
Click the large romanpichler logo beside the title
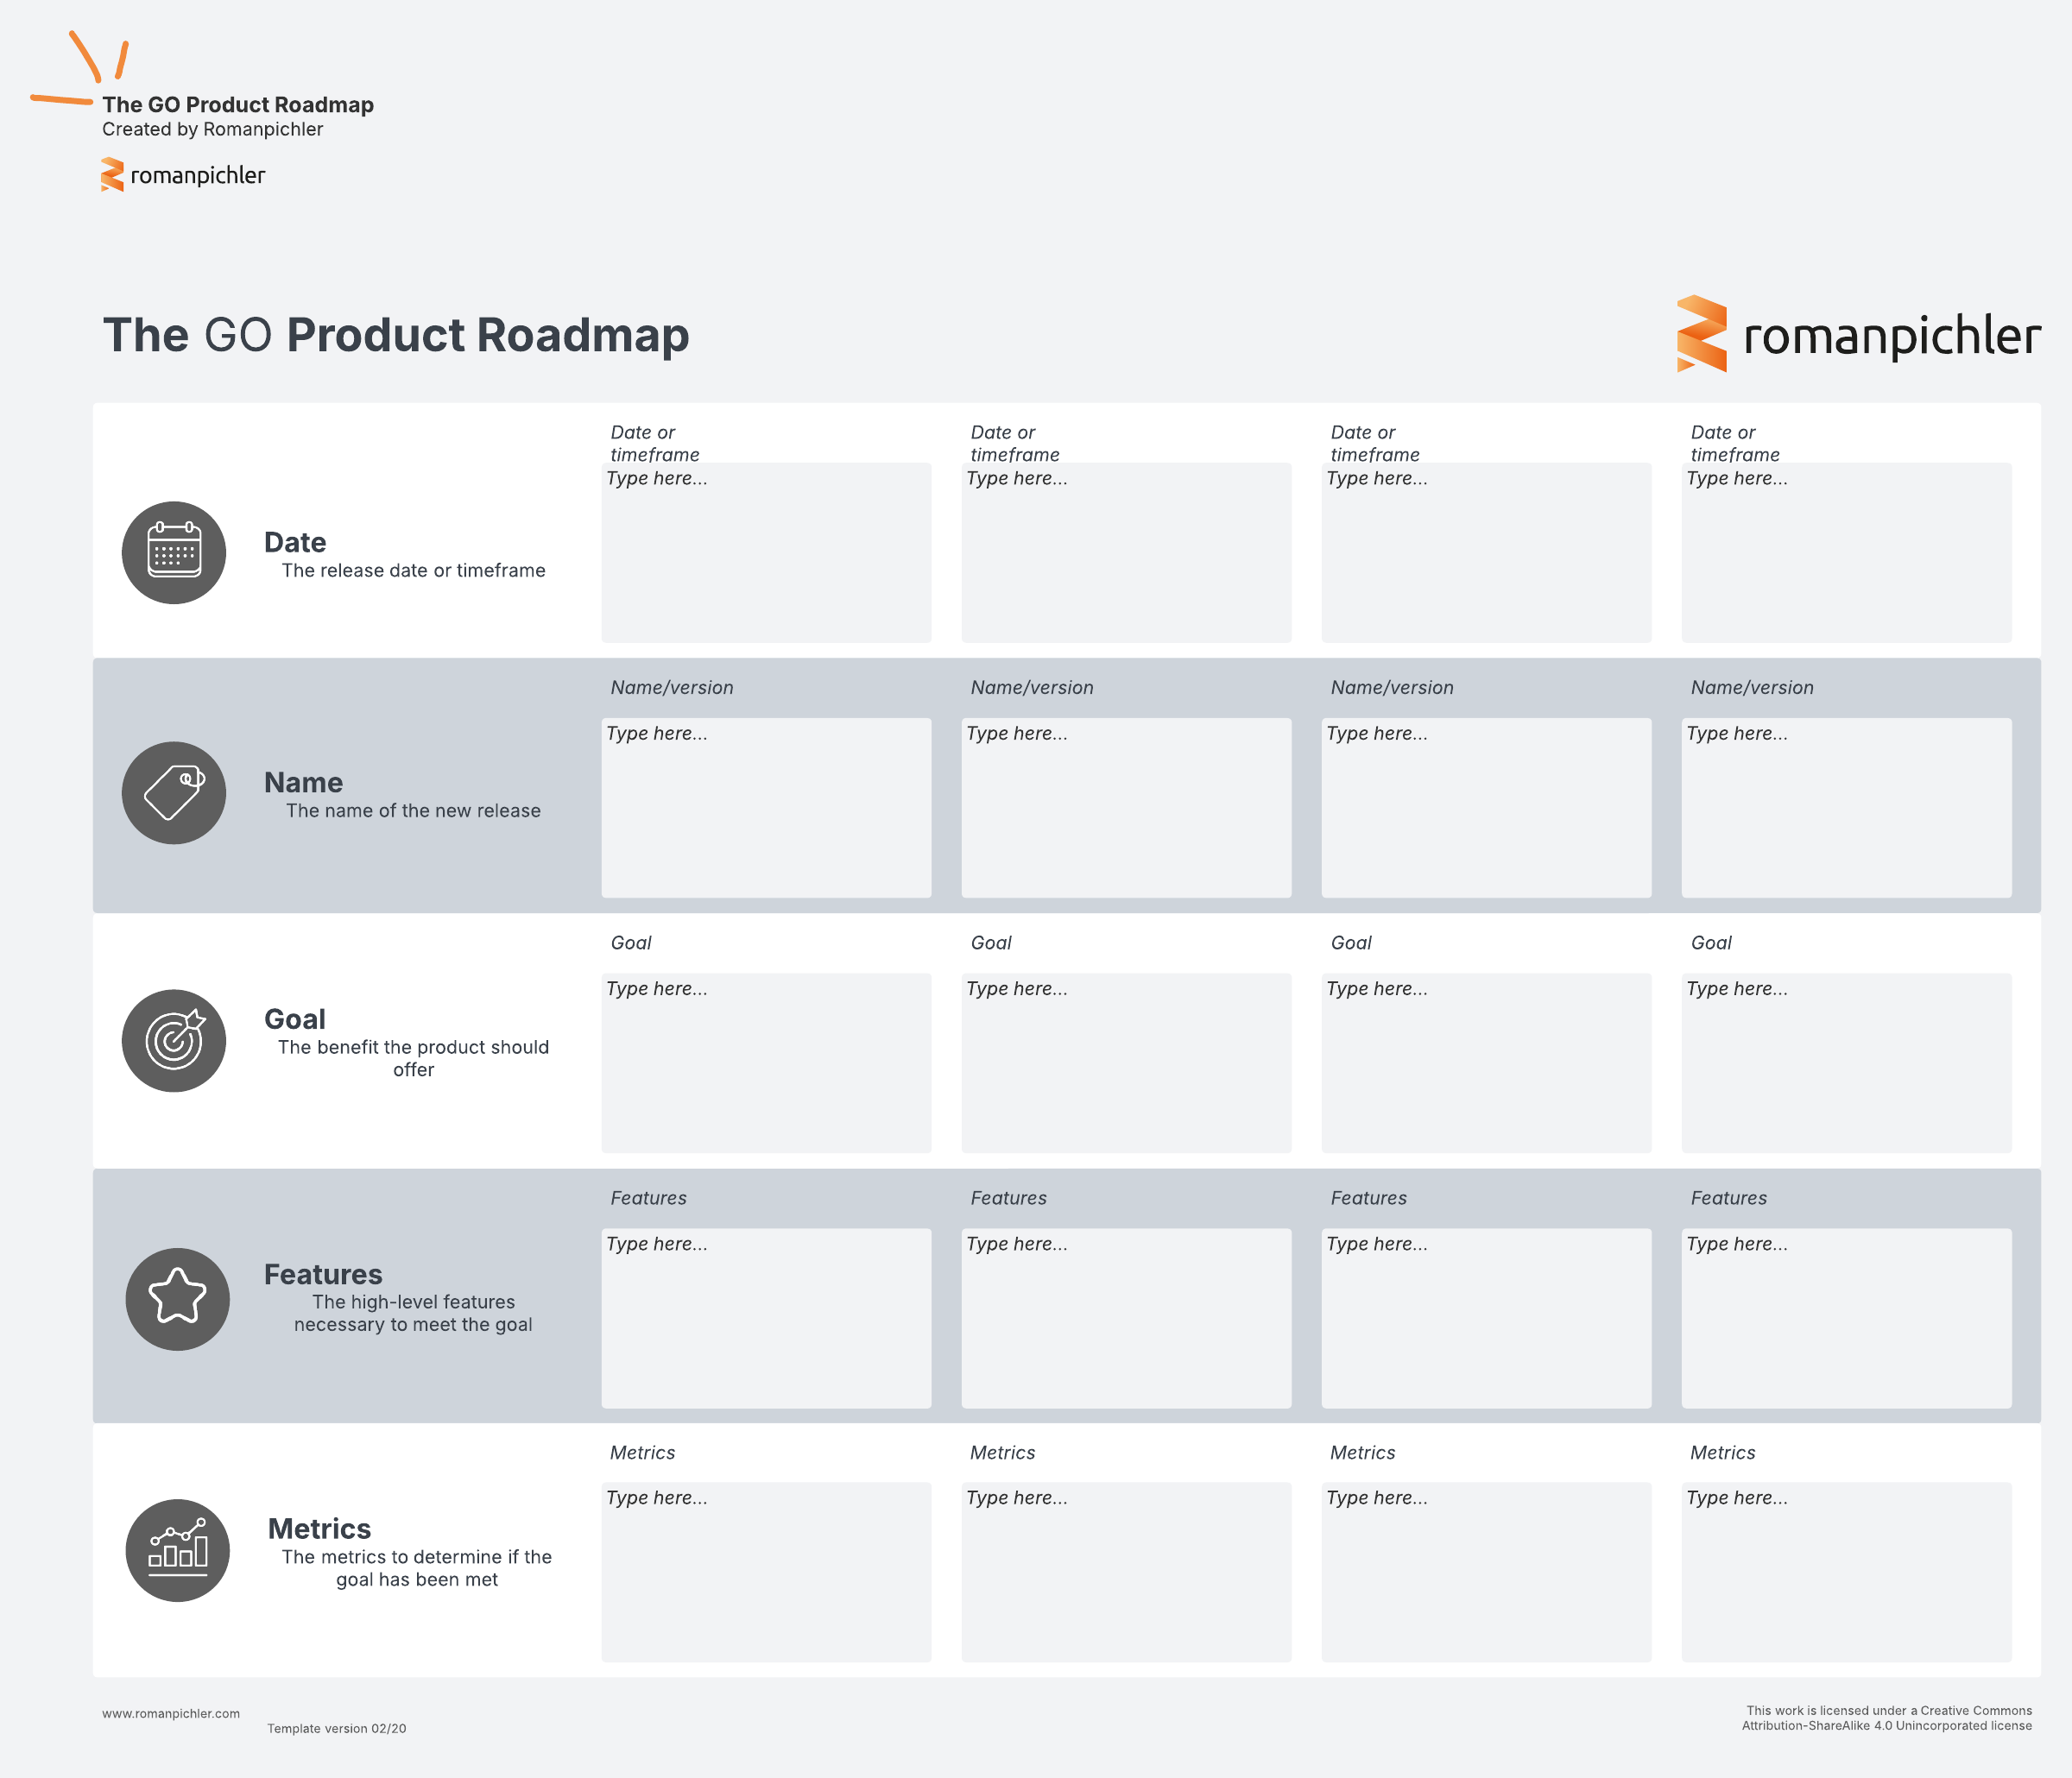point(1858,334)
